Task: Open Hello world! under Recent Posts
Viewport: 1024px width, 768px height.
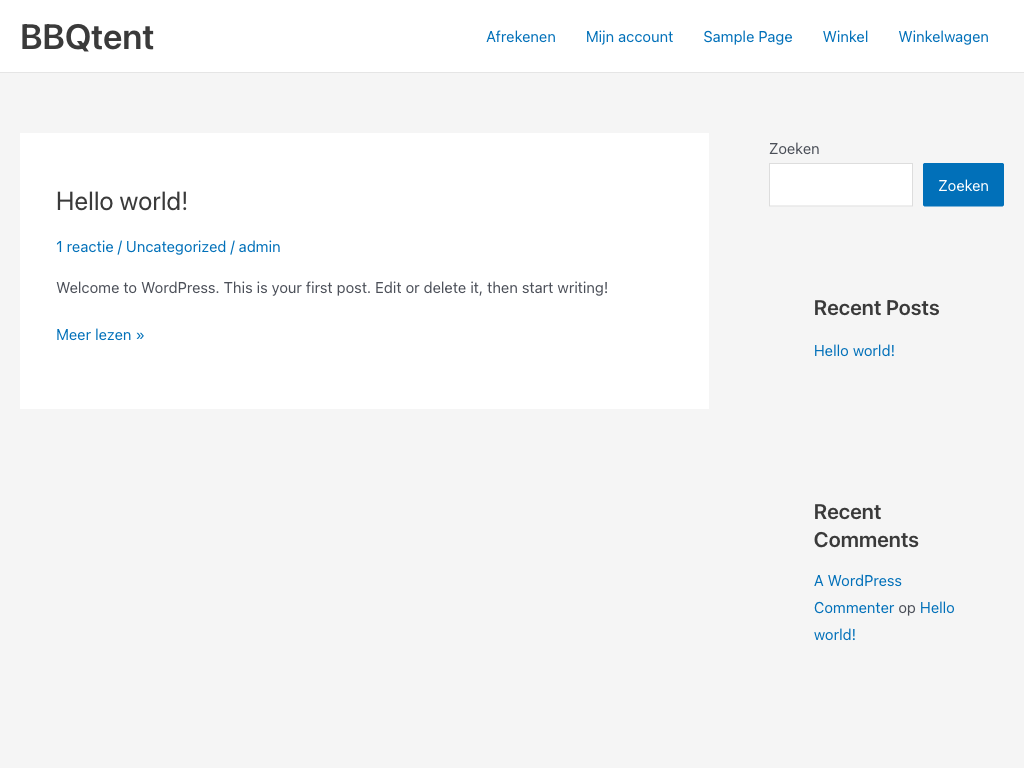Action: click(x=854, y=351)
